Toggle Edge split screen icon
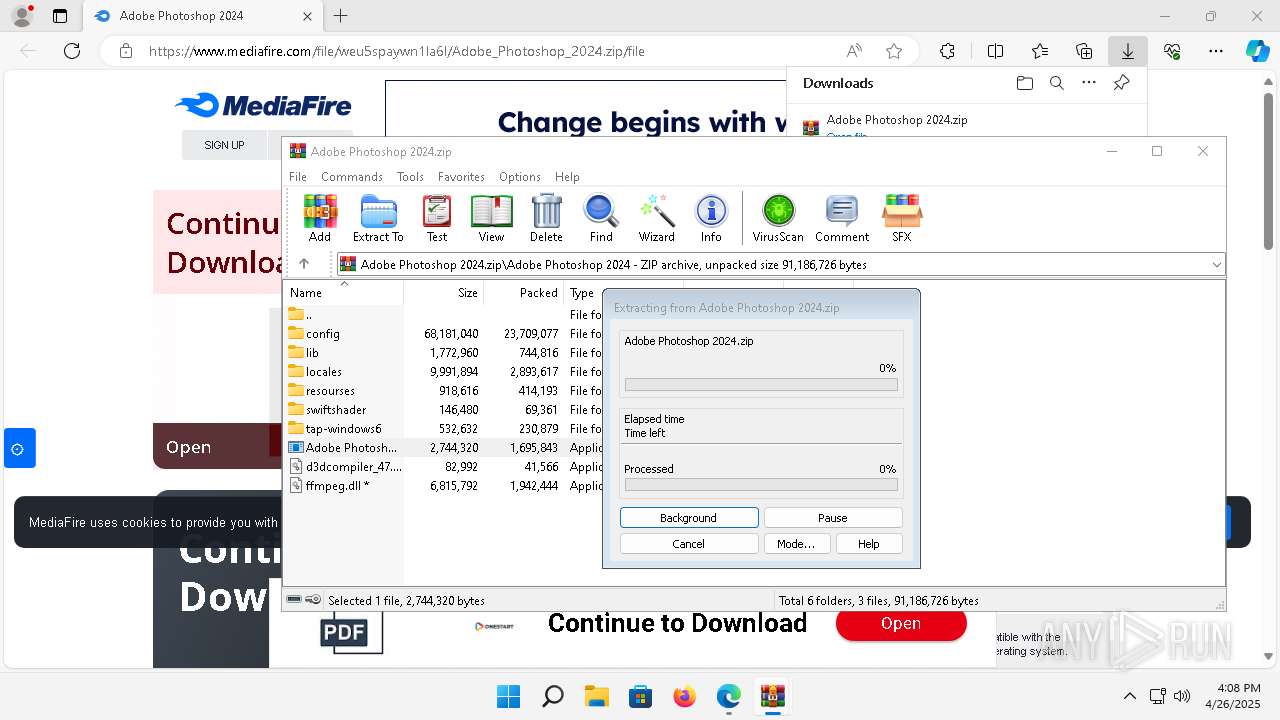This screenshot has height=720, width=1280. (x=995, y=51)
